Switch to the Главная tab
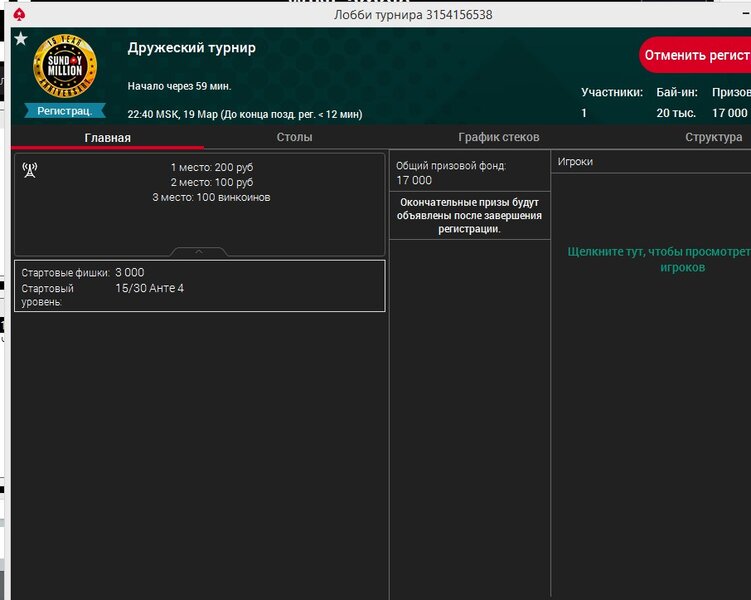The image size is (751, 600). [x=107, y=137]
